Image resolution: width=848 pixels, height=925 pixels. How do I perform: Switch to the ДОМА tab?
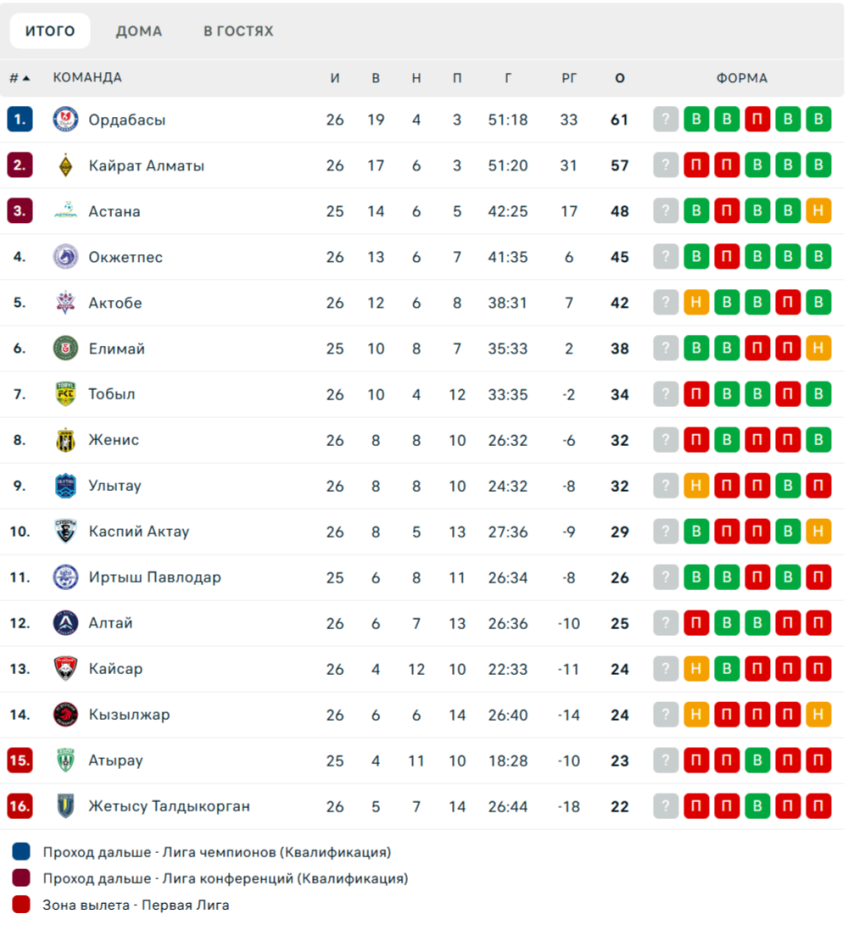click(x=139, y=31)
